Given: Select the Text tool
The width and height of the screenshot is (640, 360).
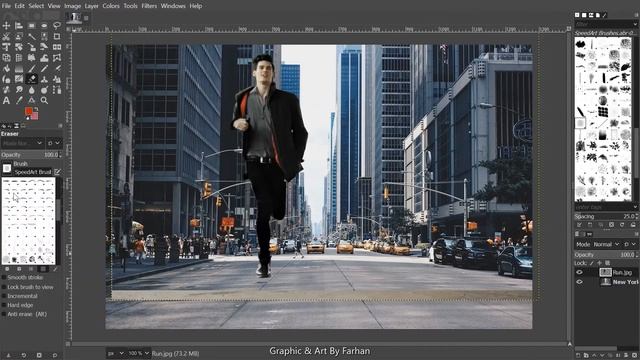Looking at the screenshot, I should coord(6,100).
